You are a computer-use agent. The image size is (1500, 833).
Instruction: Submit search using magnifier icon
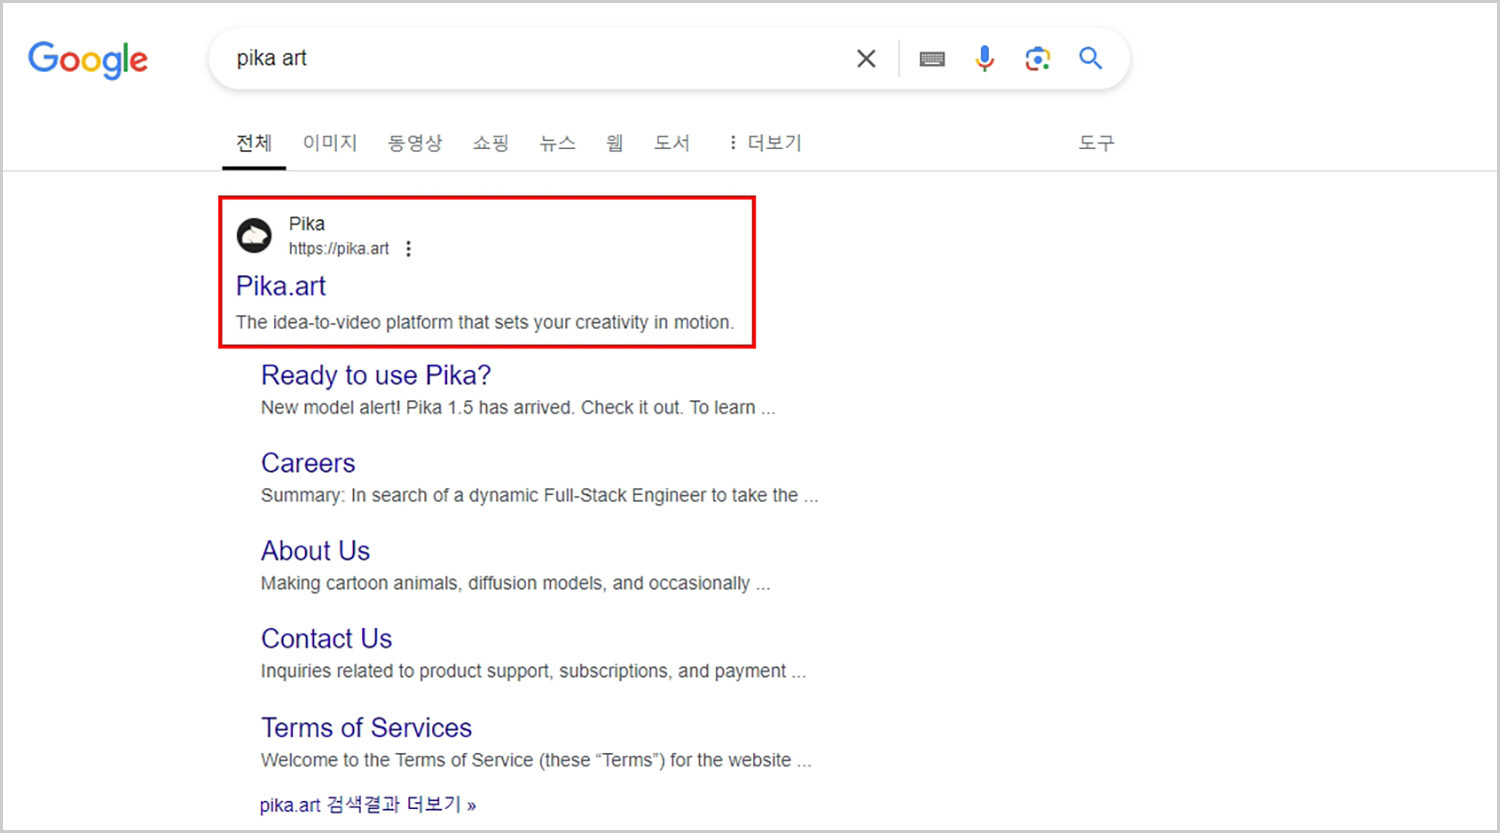[1091, 58]
